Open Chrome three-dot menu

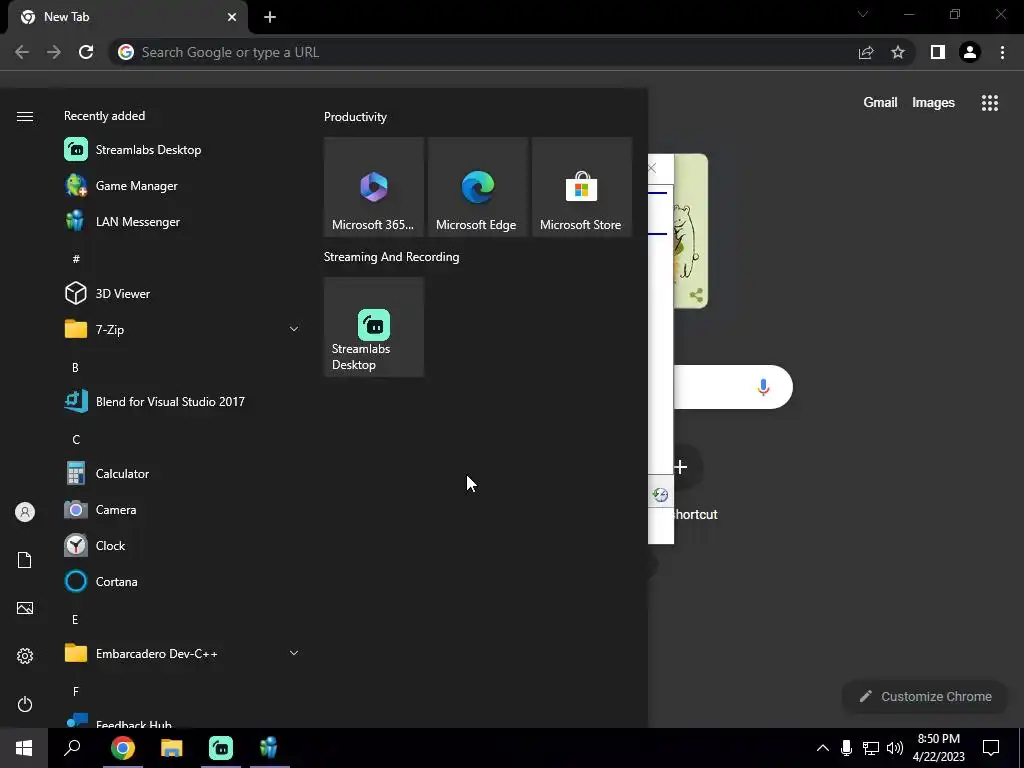(x=1002, y=52)
